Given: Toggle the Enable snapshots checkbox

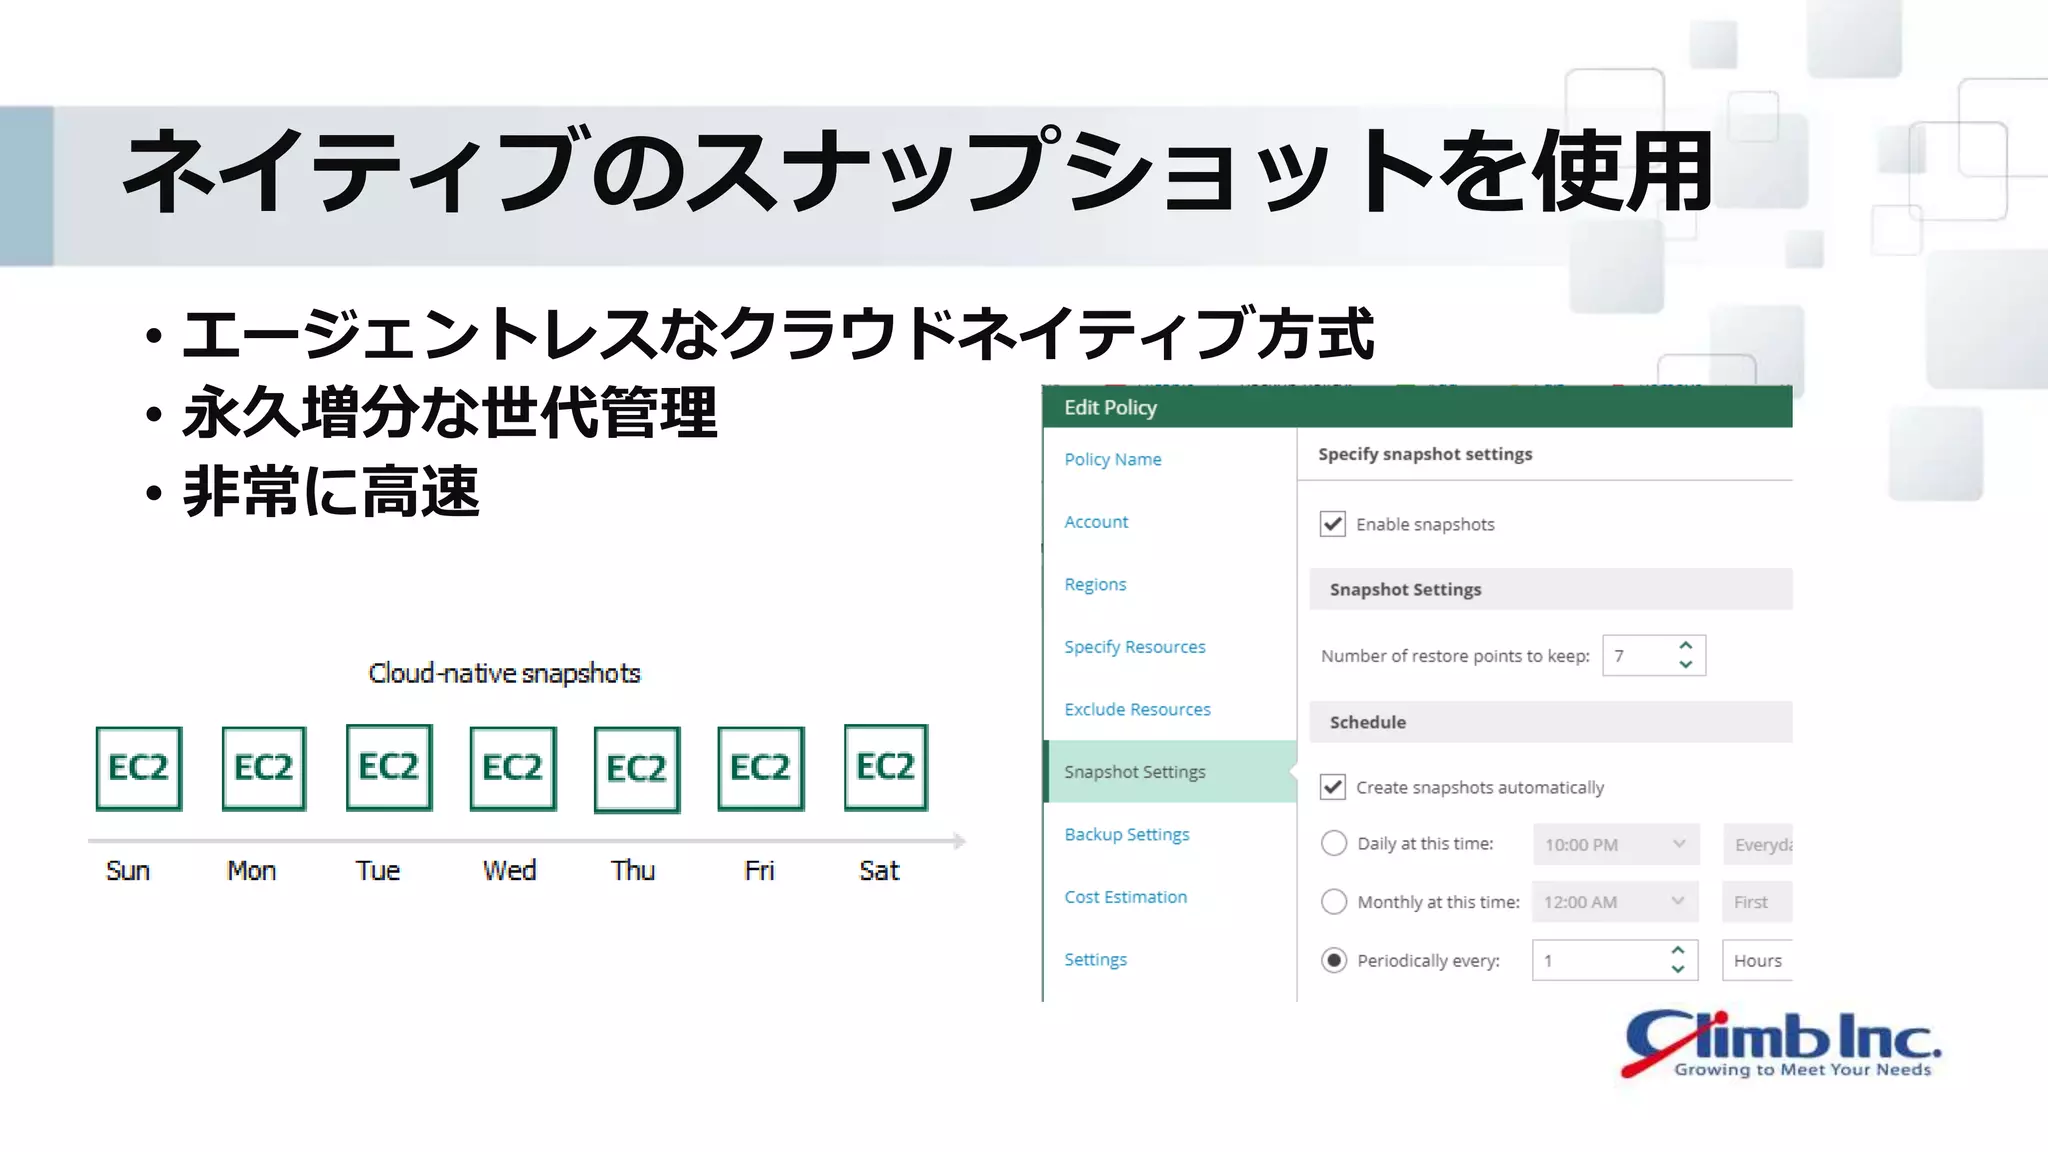Looking at the screenshot, I should (1332, 524).
